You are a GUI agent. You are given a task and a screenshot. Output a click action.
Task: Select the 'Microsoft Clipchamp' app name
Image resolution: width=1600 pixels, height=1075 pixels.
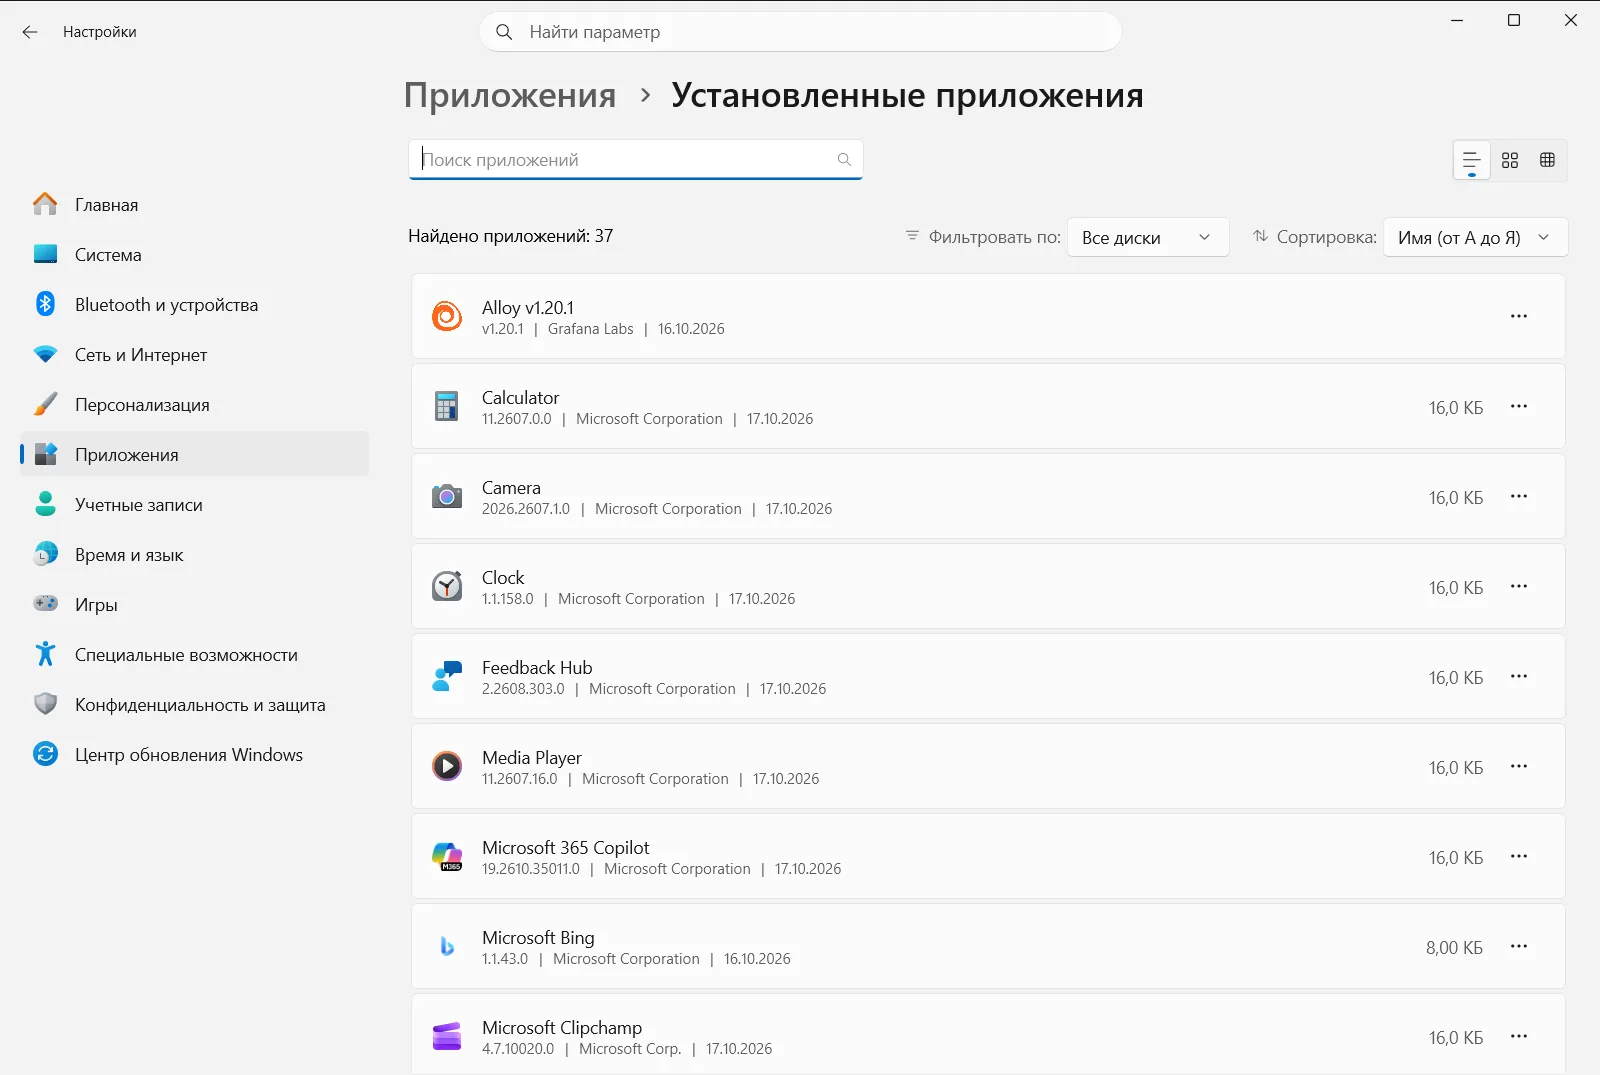[x=562, y=1028]
